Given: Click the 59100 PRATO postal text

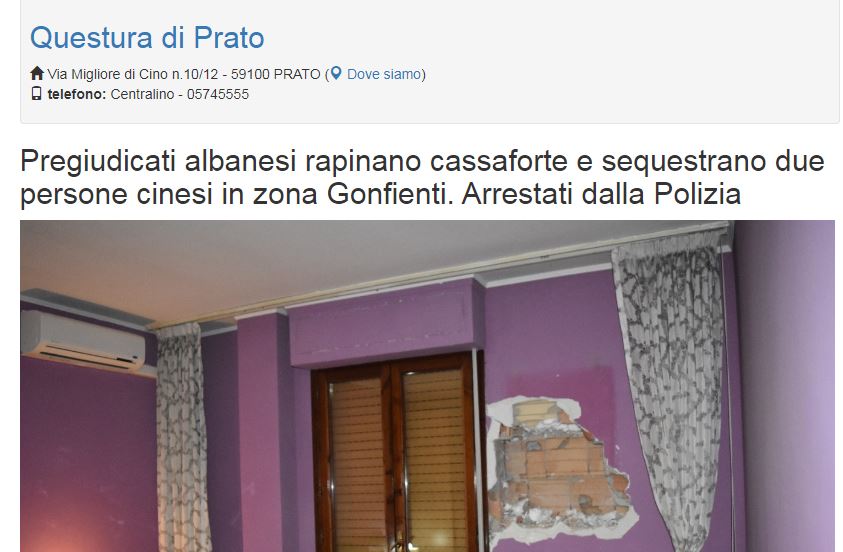Looking at the screenshot, I should click(x=276, y=74).
